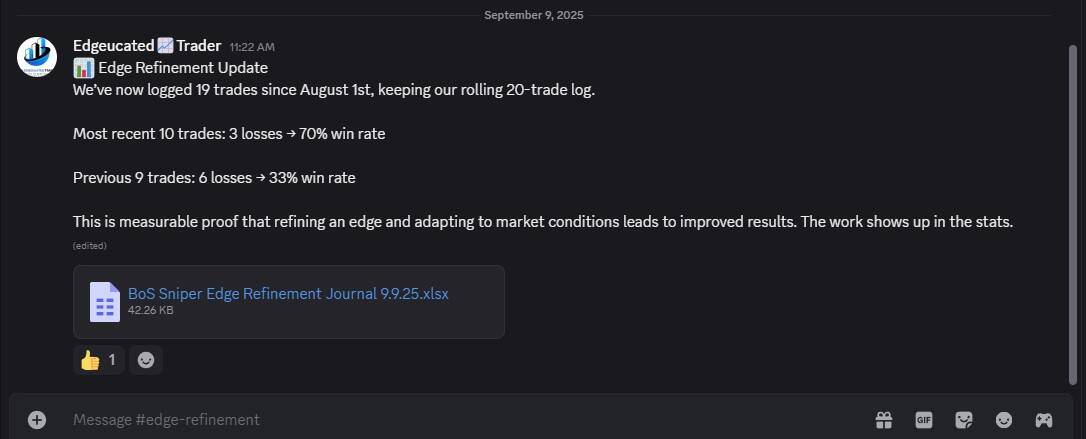
Task: Open the attachment plus button menu
Action: pos(37,420)
